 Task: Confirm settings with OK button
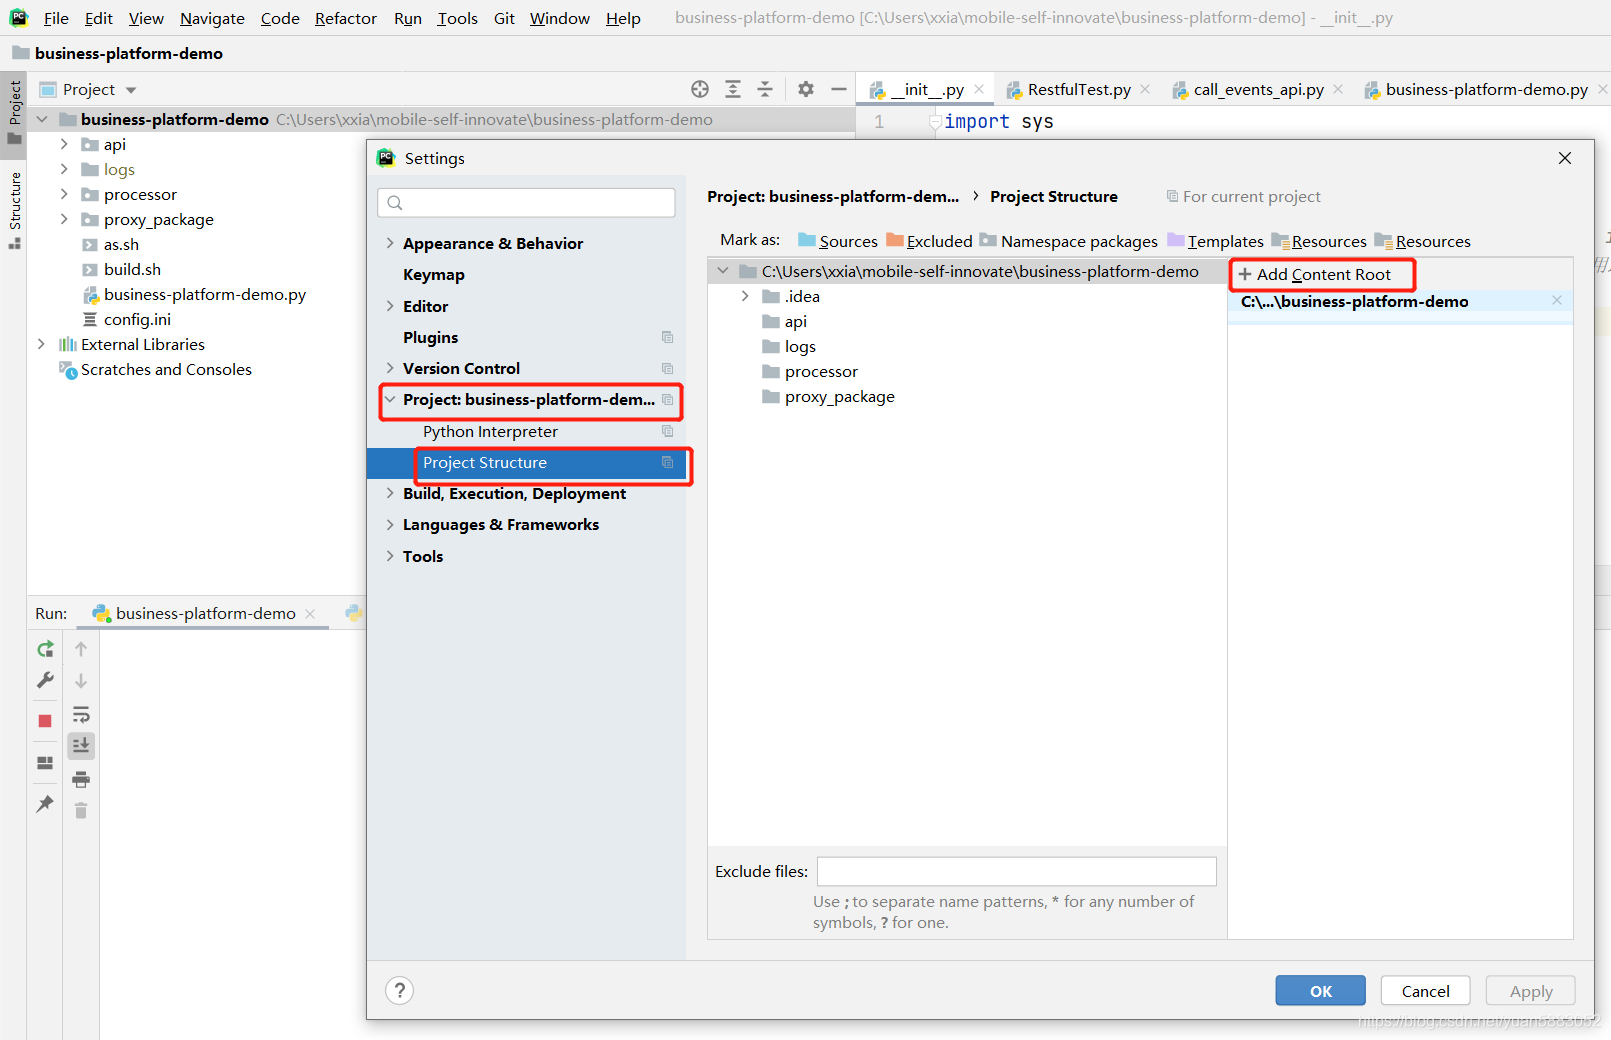point(1320,991)
